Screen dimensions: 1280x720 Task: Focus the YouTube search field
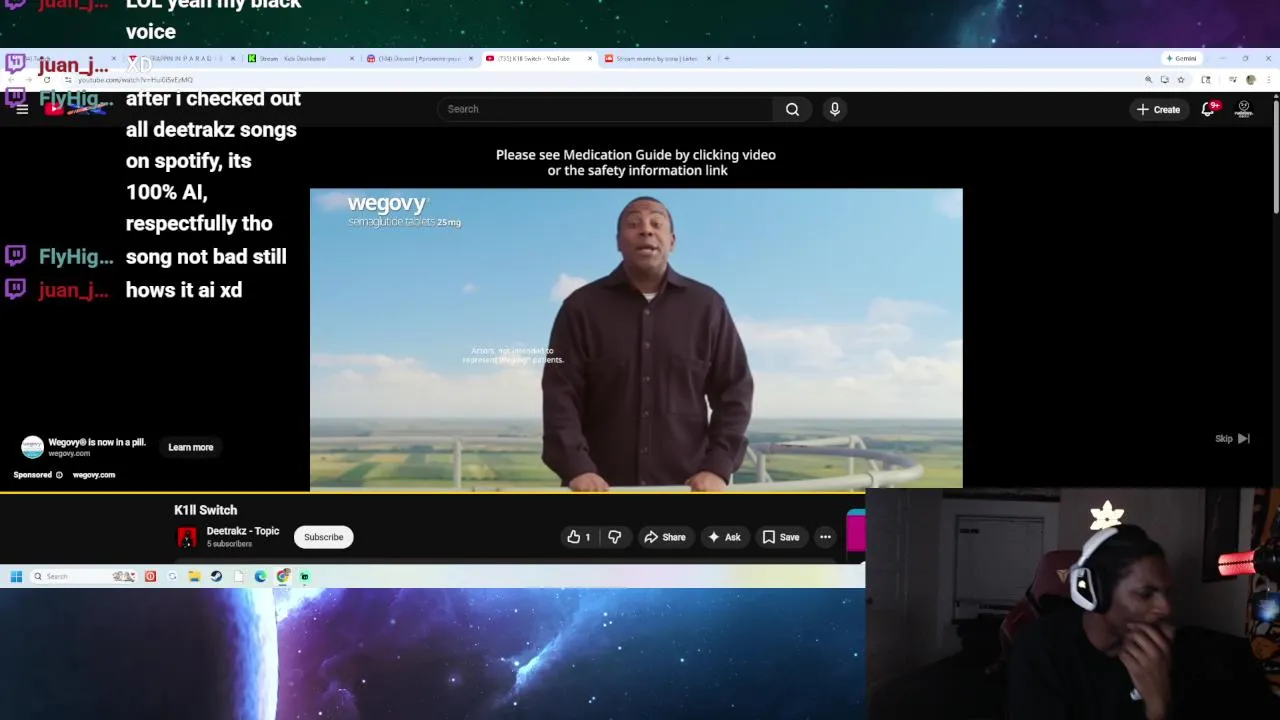[605, 109]
